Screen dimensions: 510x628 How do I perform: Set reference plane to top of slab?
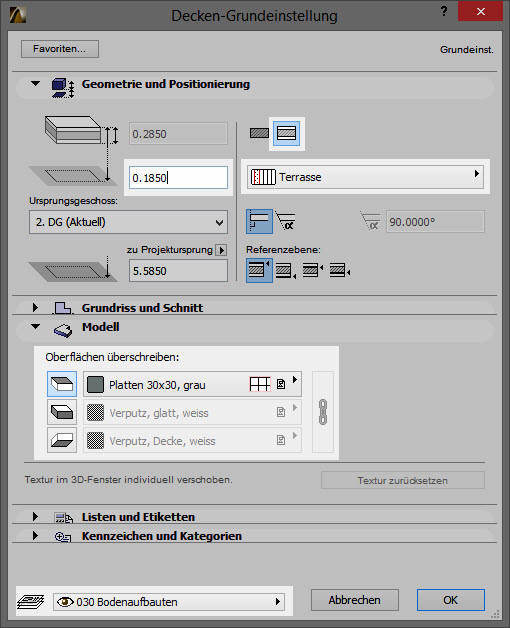click(x=259, y=270)
